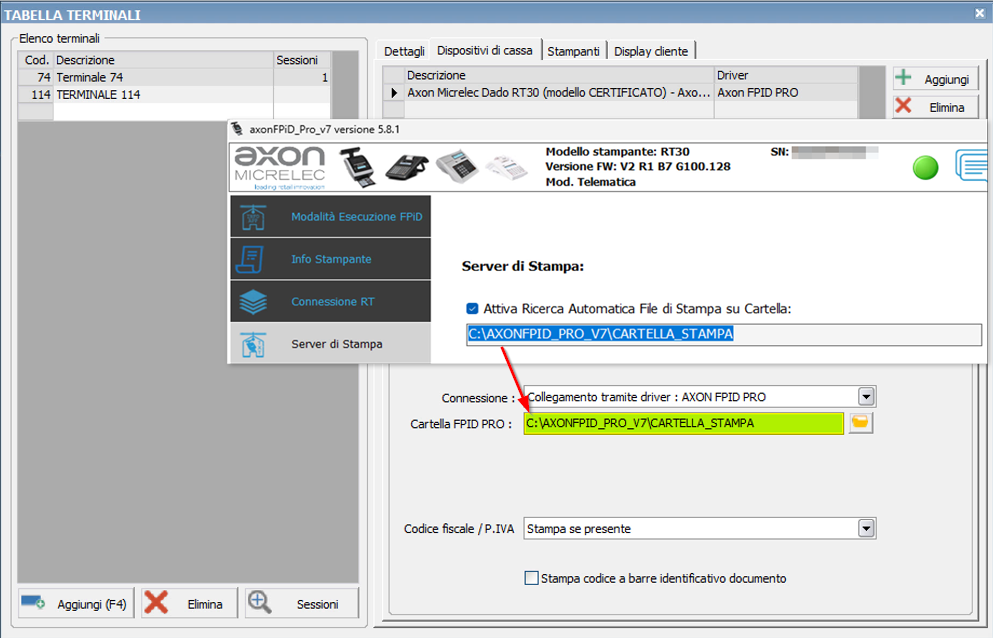This screenshot has height=638, width=993.
Task: Click the row selector arrow of the device row
Action: tap(394, 93)
